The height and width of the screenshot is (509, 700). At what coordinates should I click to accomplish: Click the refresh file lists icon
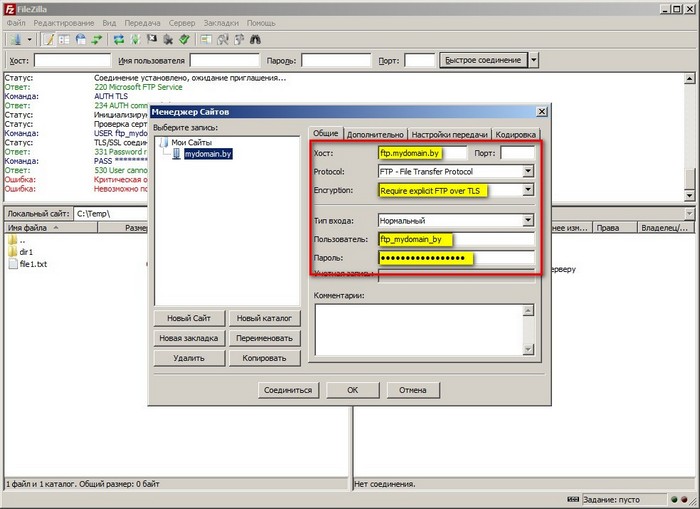(119, 40)
